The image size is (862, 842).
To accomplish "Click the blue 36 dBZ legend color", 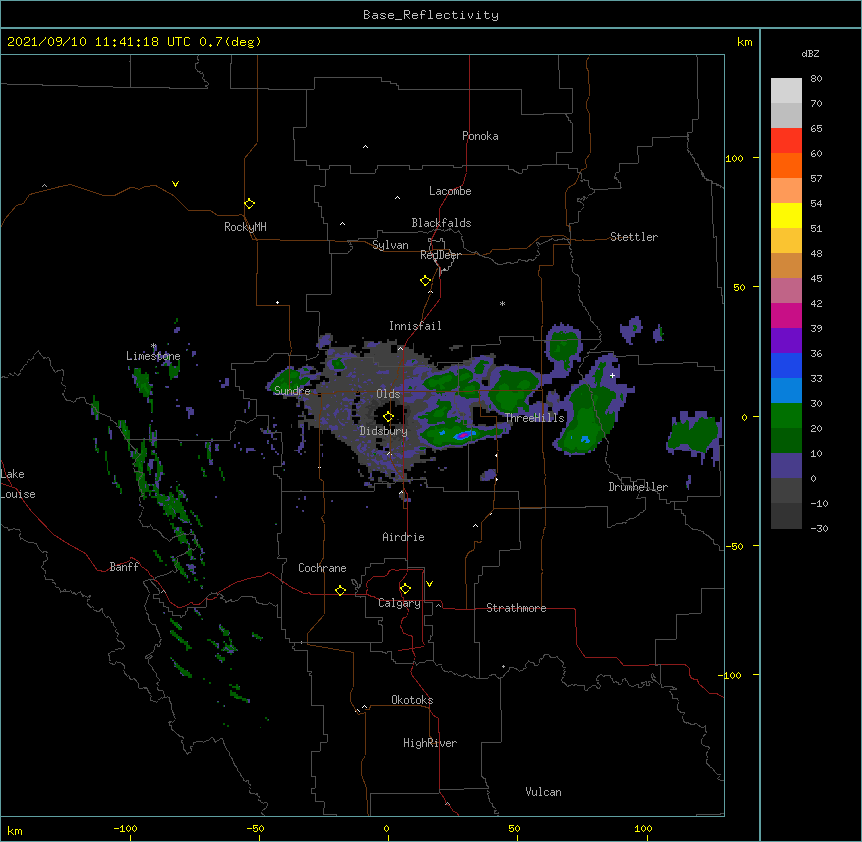I will coord(786,365).
